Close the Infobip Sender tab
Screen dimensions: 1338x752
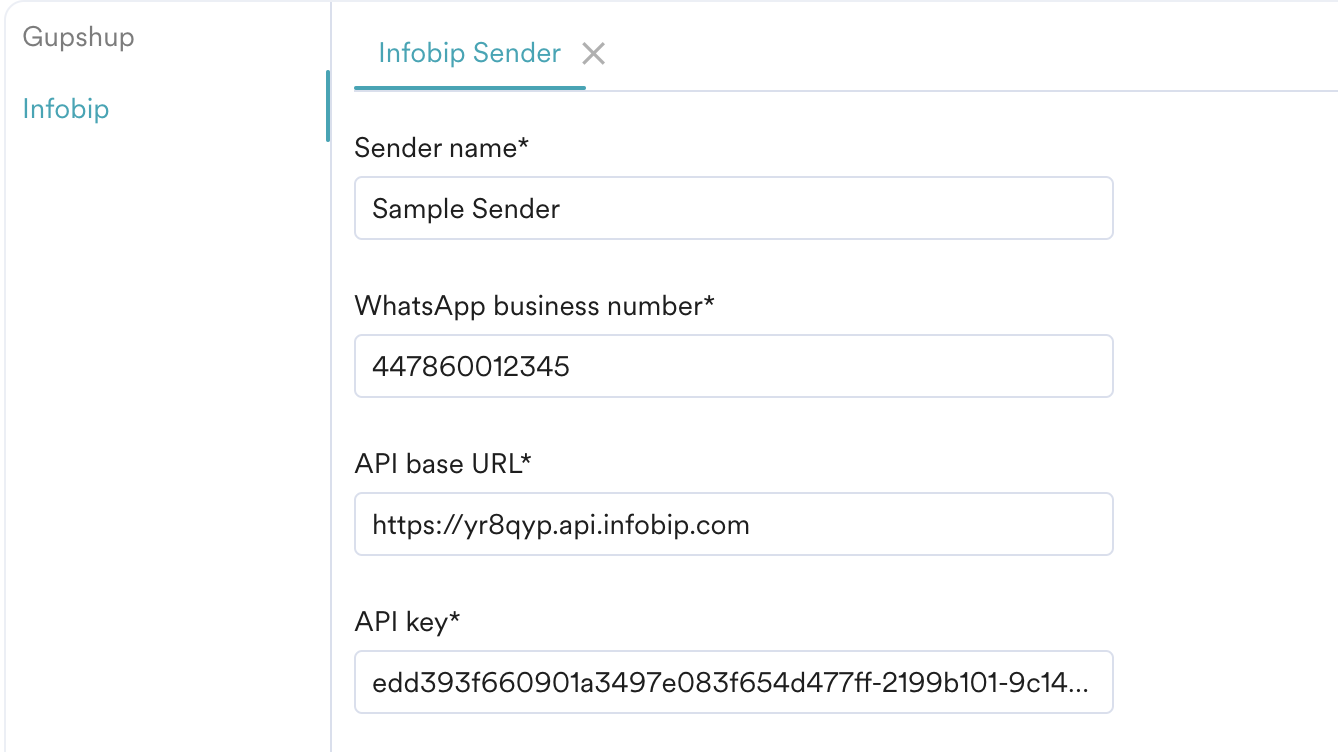594,54
